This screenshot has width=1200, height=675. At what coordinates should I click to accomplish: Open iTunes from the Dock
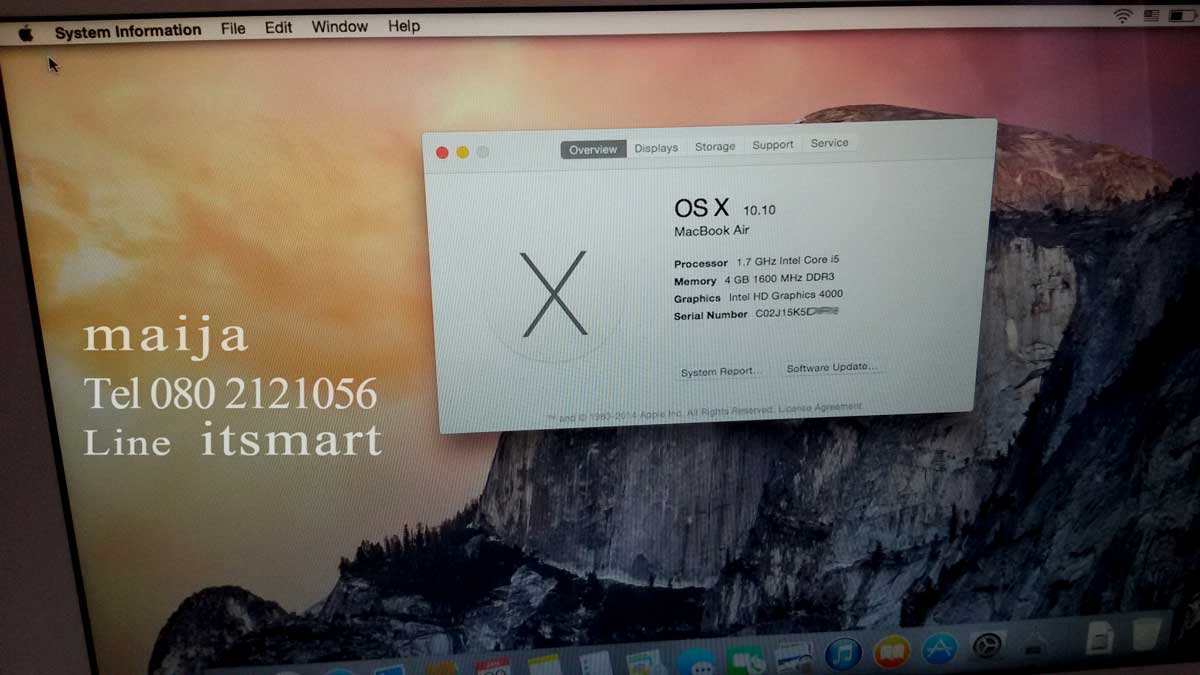click(x=843, y=654)
